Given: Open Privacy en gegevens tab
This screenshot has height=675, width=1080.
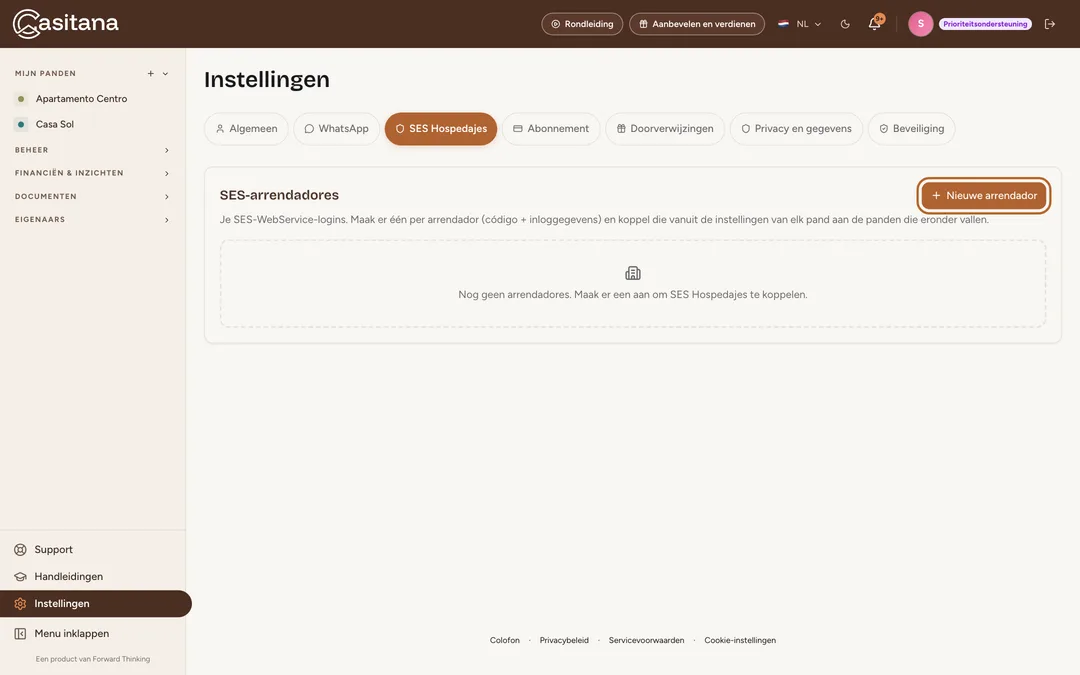Looking at the screenshot, I should pos(796,129).
